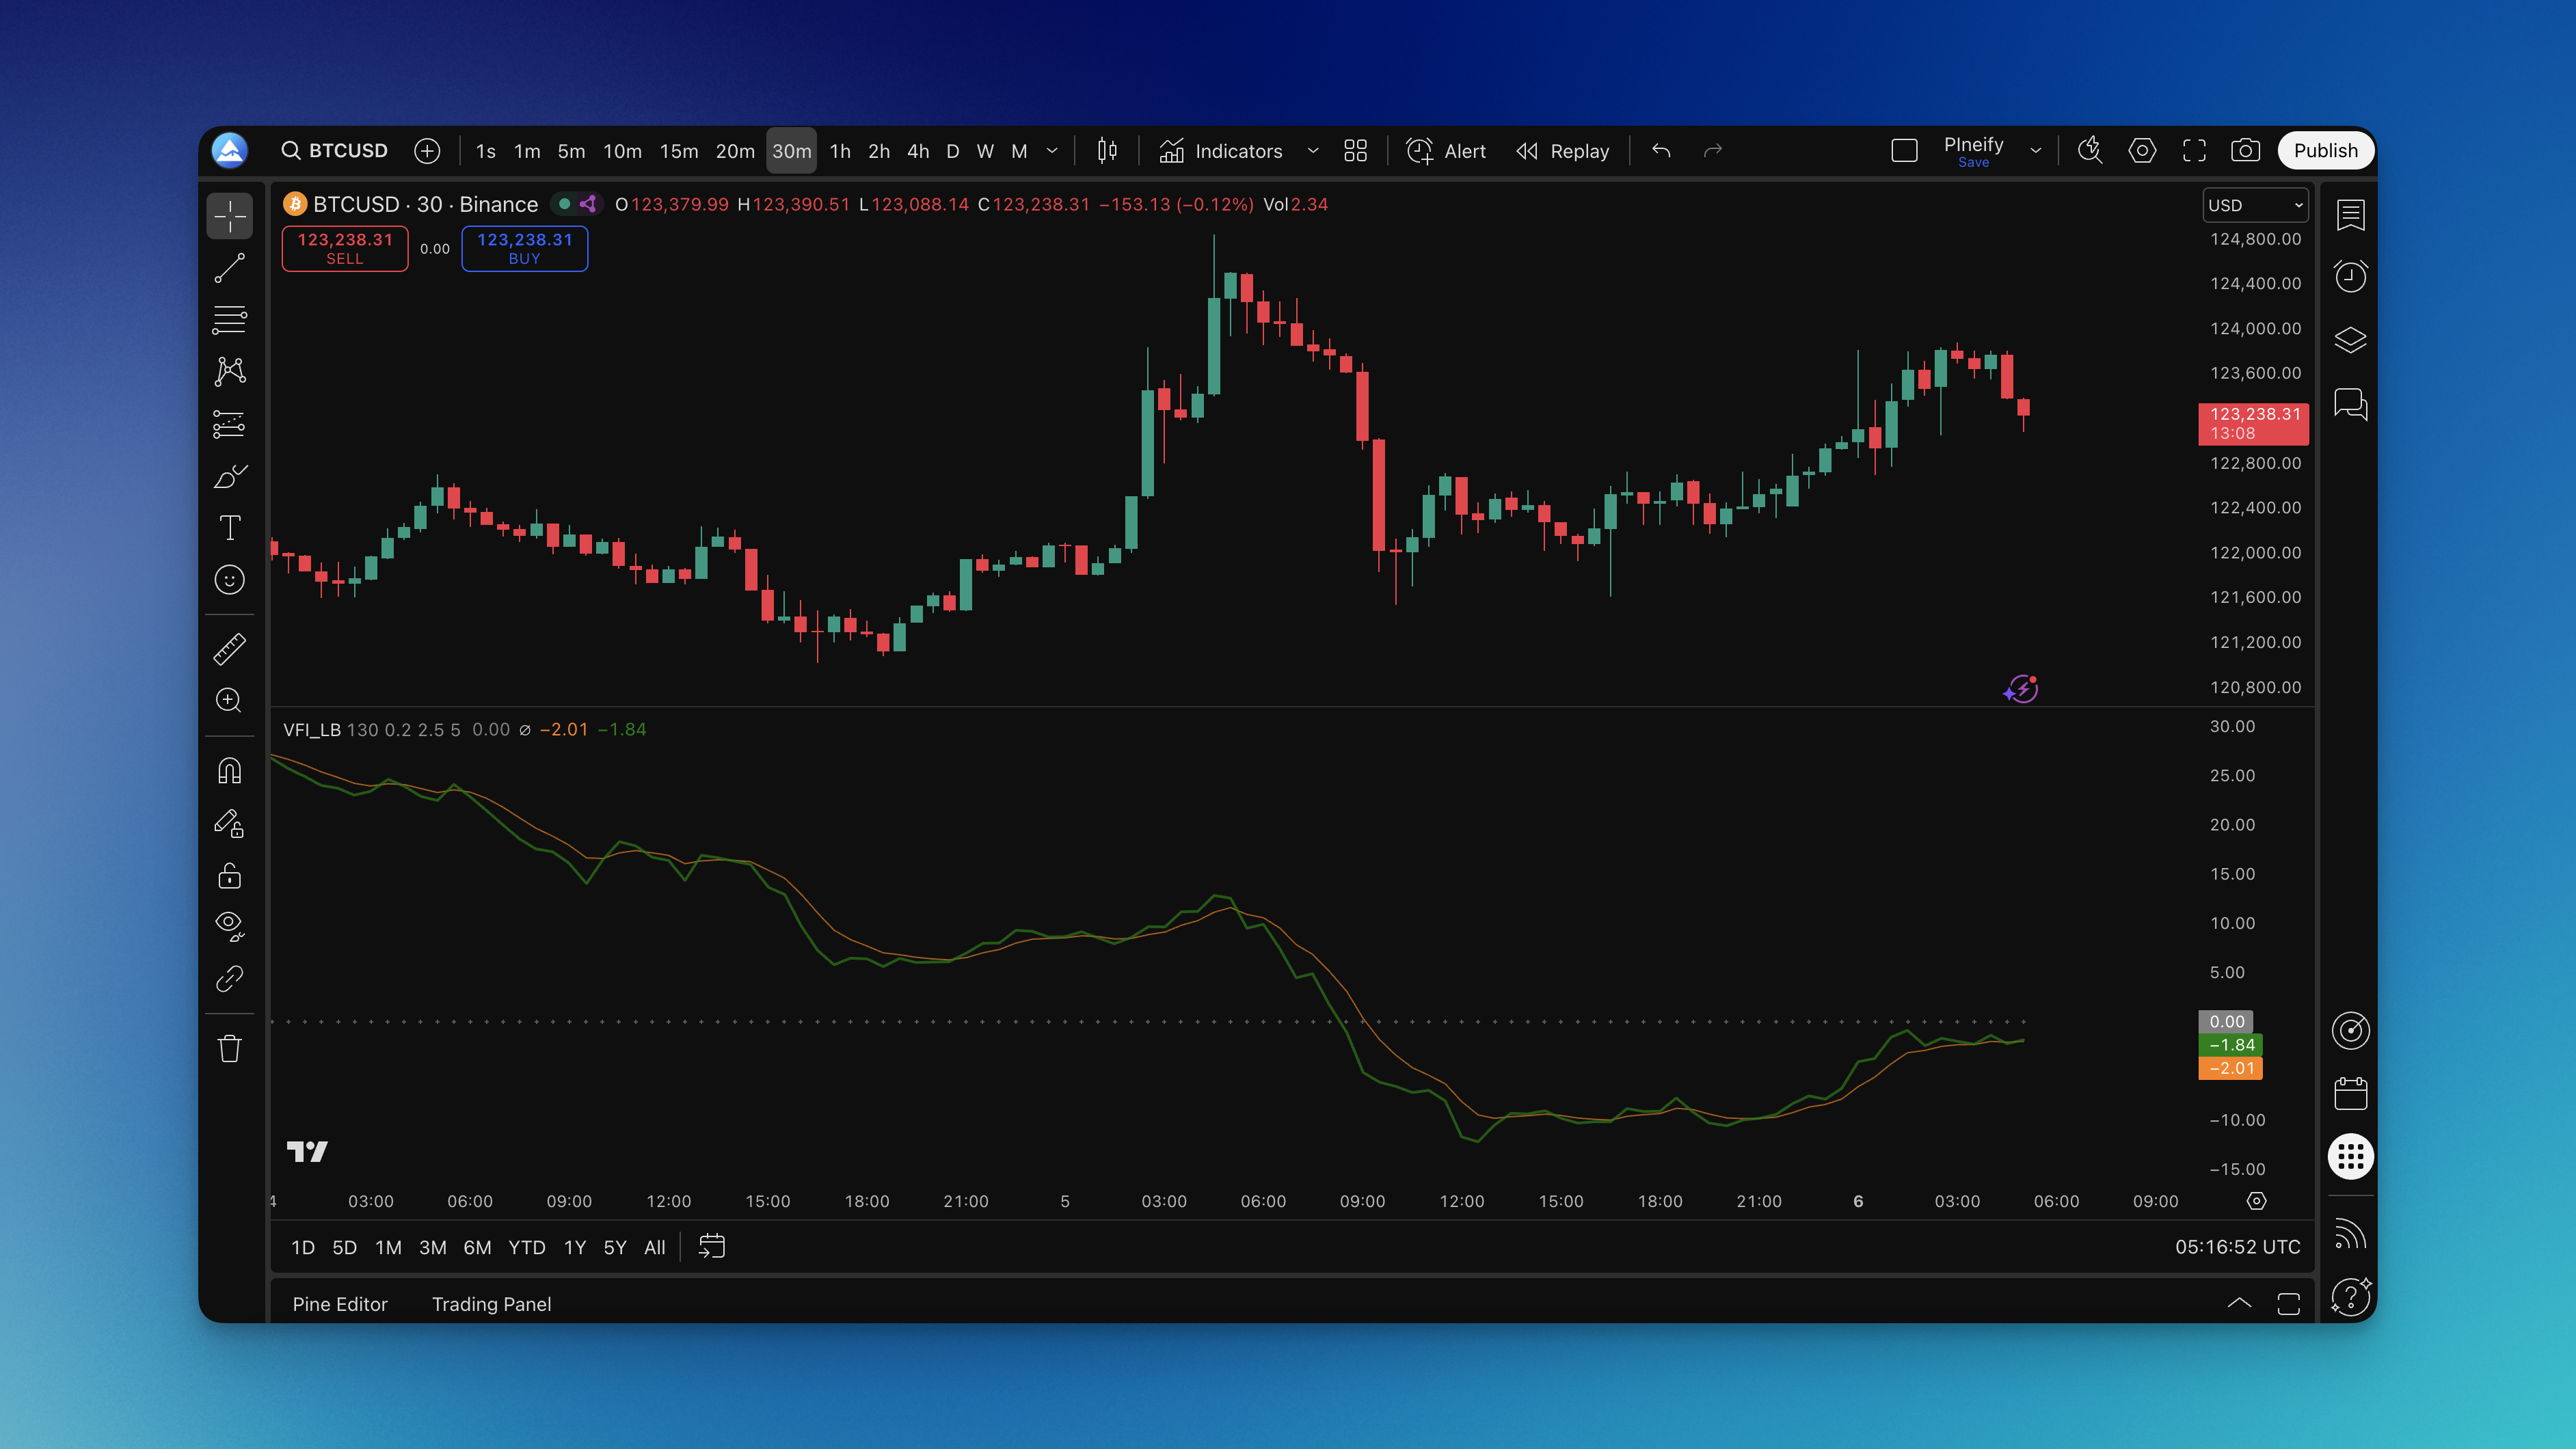The image size is (2576, 1449).
Task: Click the Publish button
Action: pyautogui.click(x=2325, y=151)
